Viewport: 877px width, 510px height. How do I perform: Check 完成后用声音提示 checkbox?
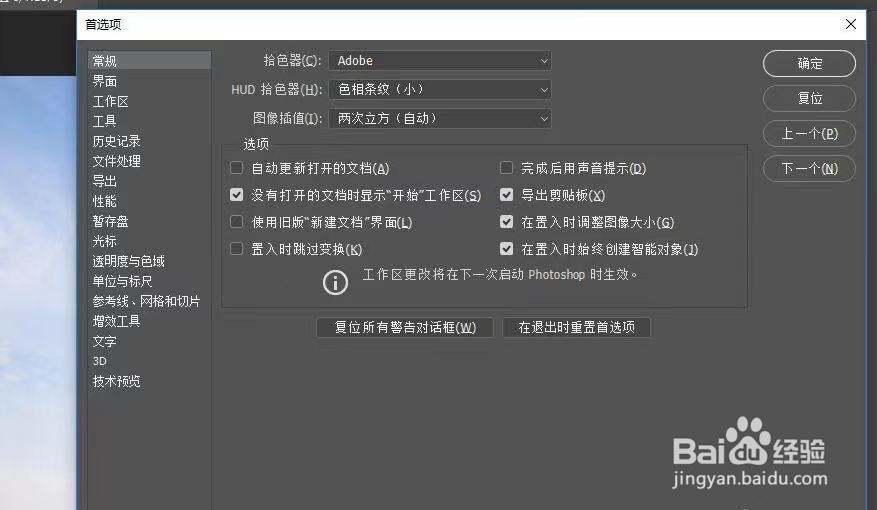tap(506, 168)
